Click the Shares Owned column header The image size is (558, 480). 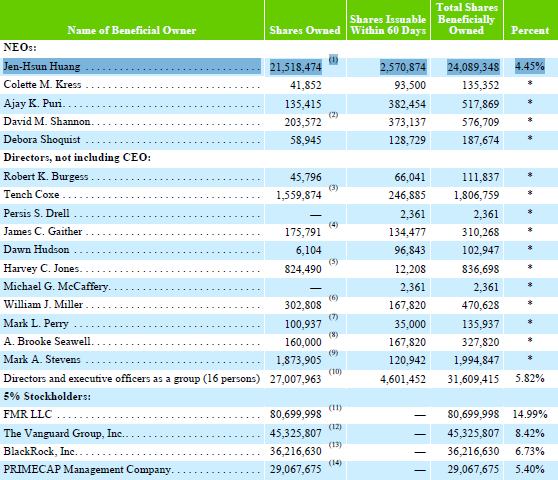[x=305, y=30]
